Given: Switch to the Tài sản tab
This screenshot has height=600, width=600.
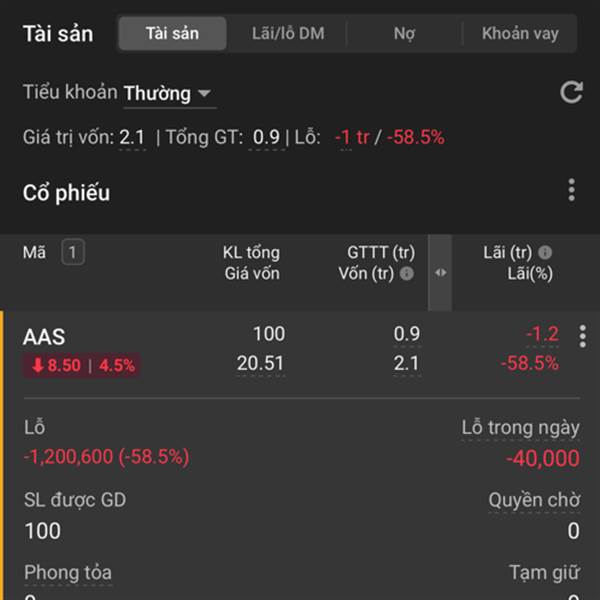Looking at the screenshot, I should pos(172,33).
